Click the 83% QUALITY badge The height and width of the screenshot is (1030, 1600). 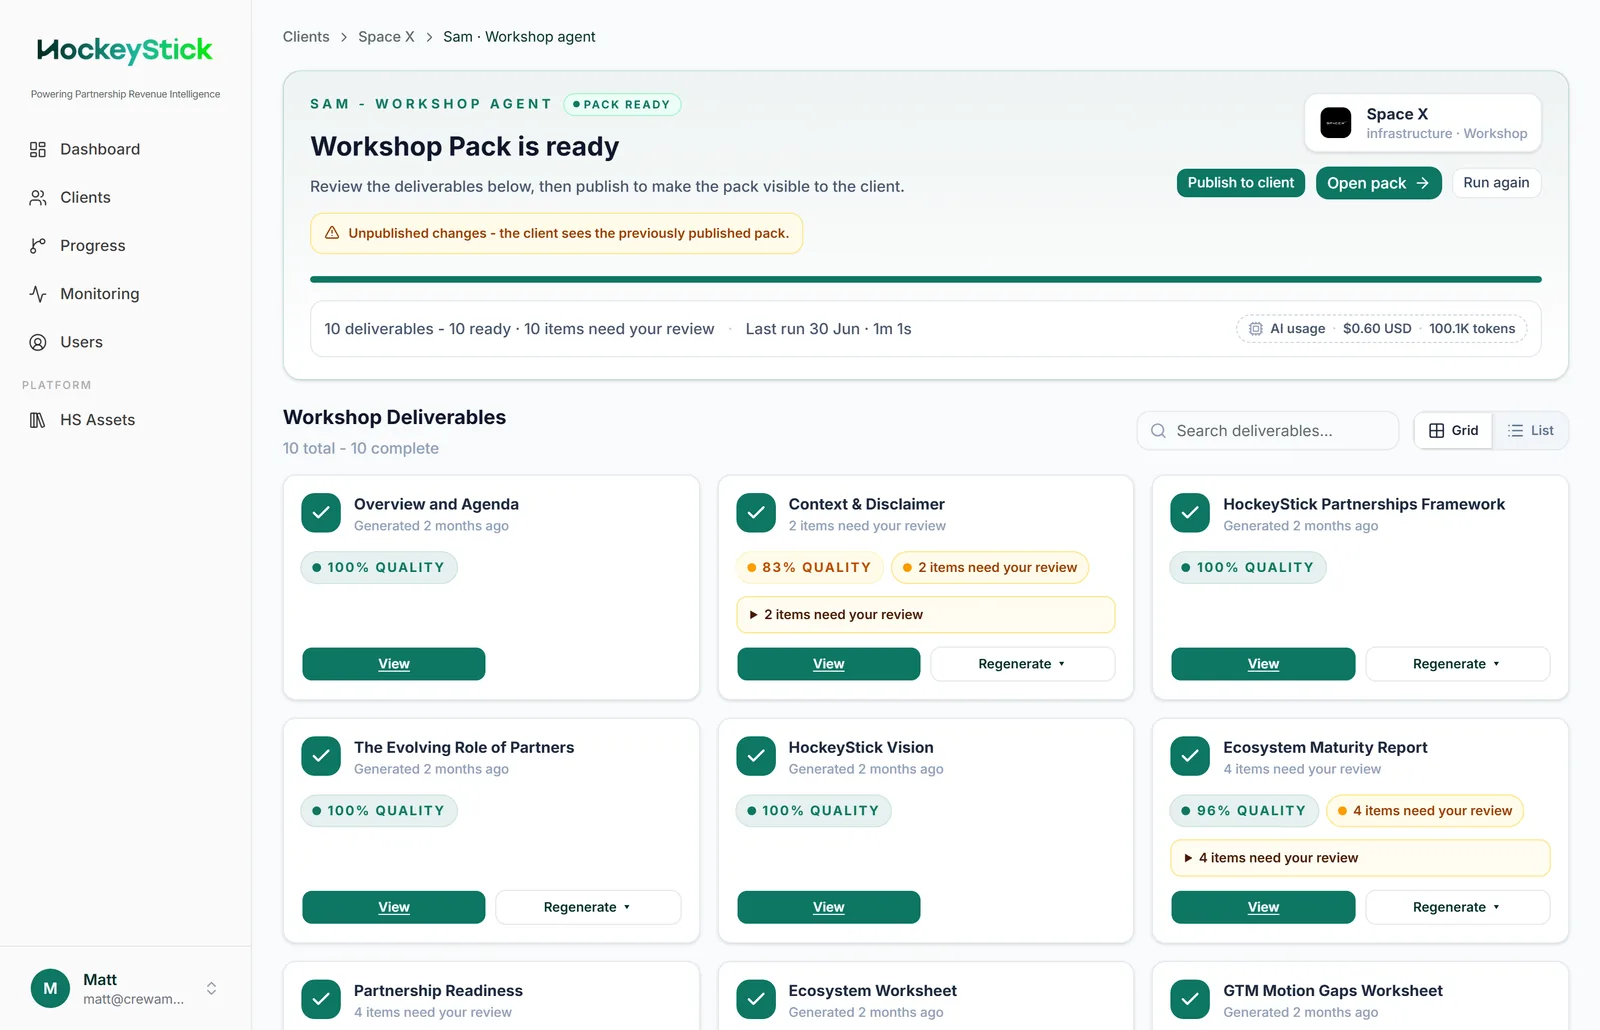(808, 568)
